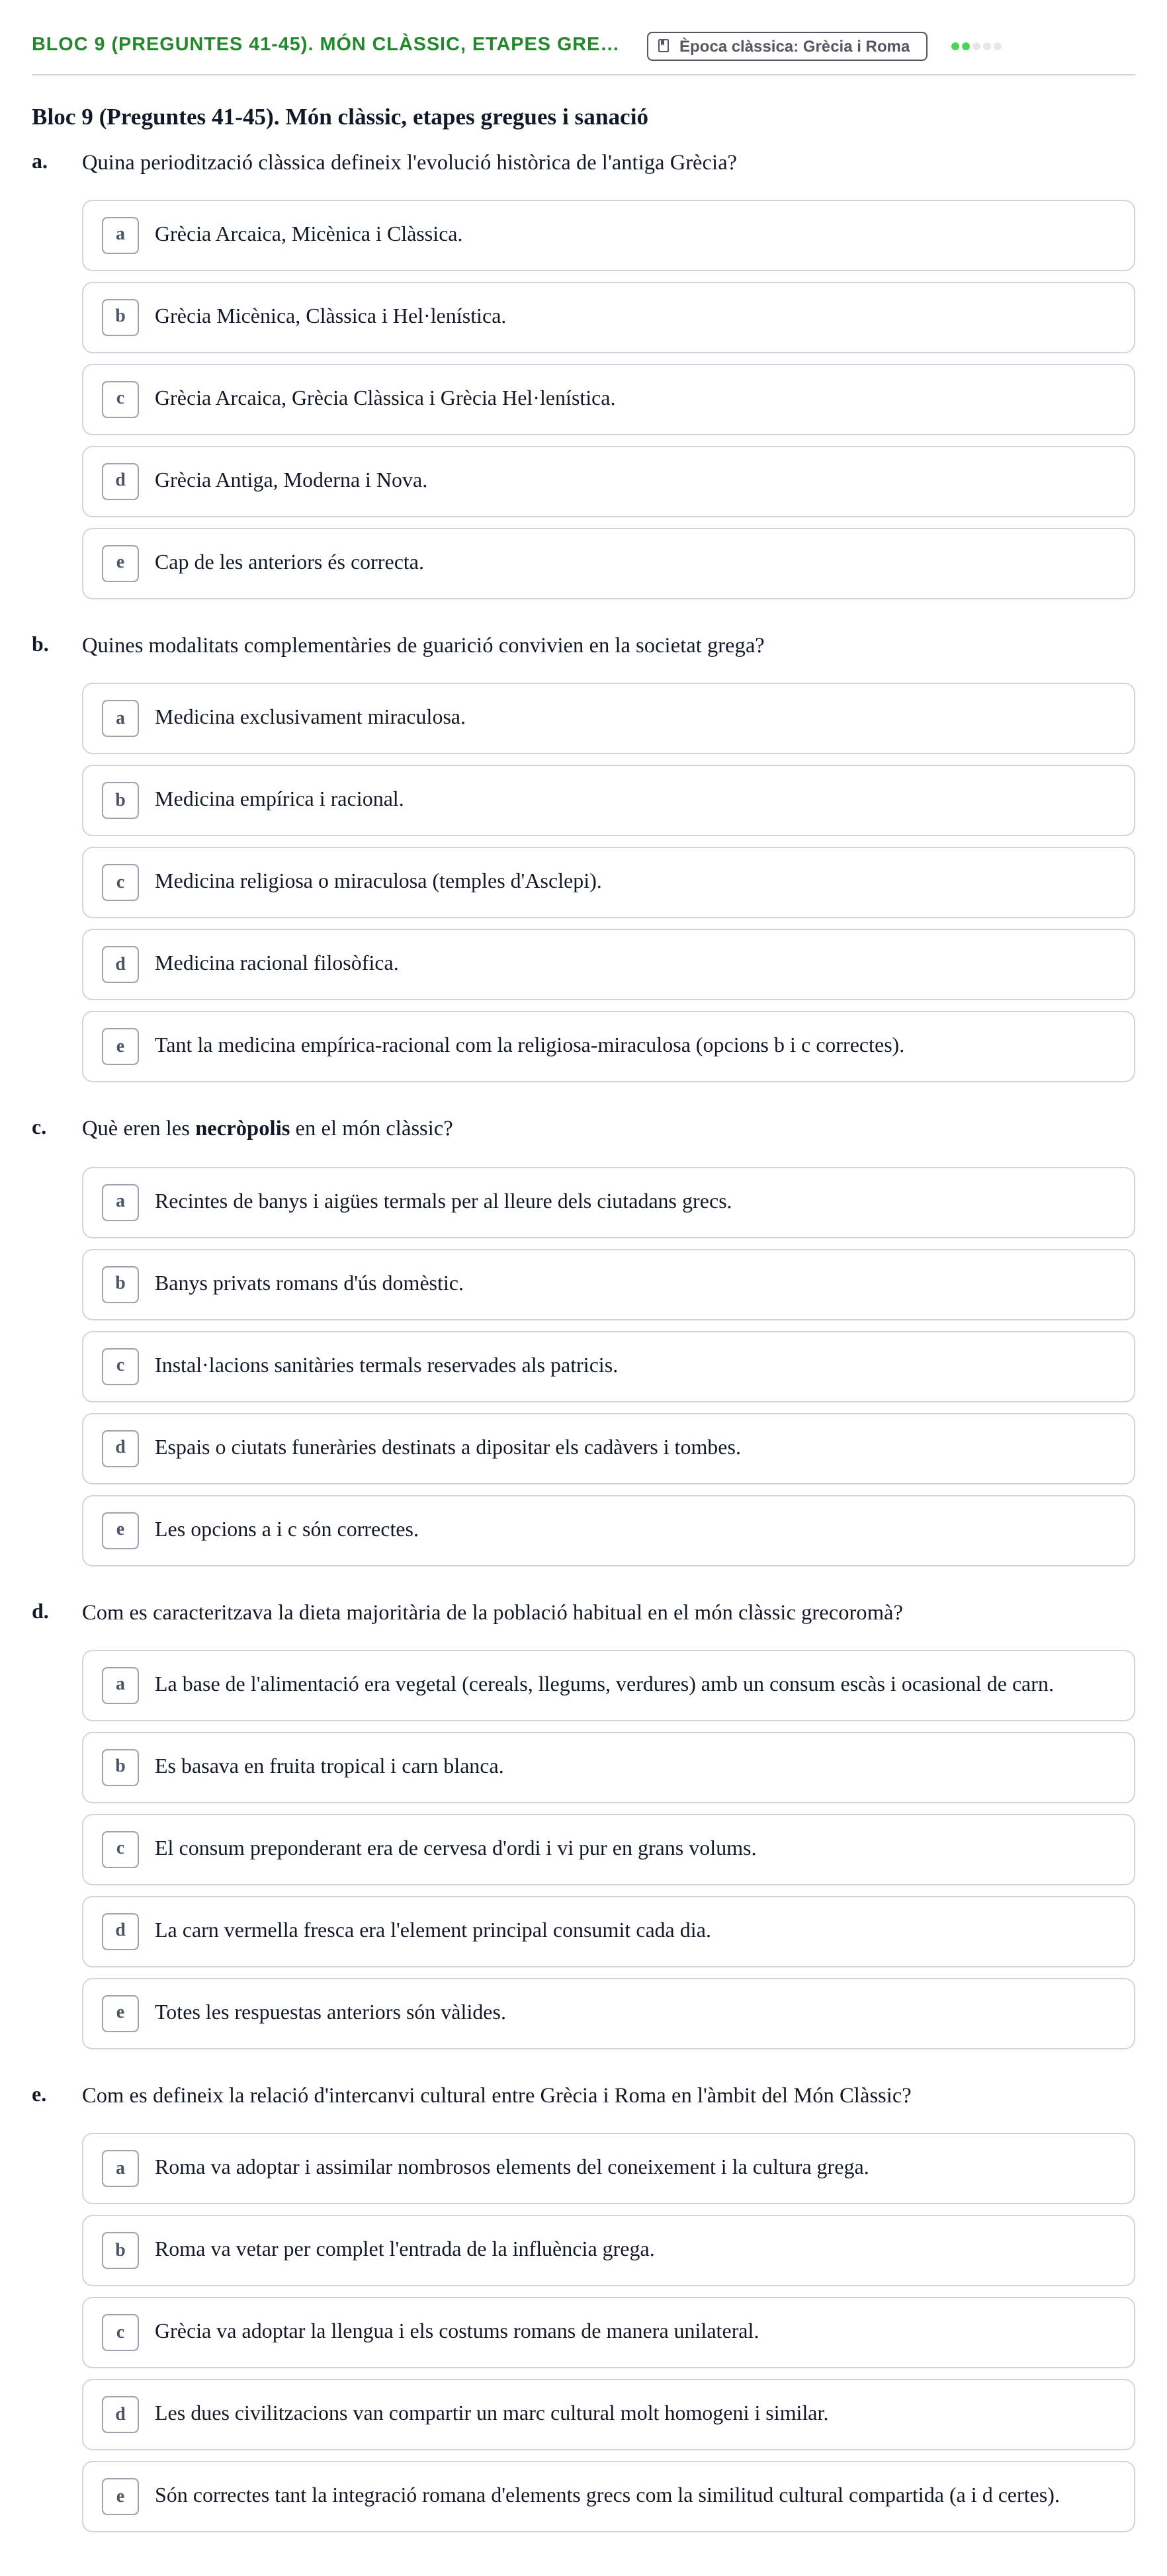The image size is (1167, 2576).
Task: Click the progress dots indicator
Action: pyautogui.click(x=975, y=46)
